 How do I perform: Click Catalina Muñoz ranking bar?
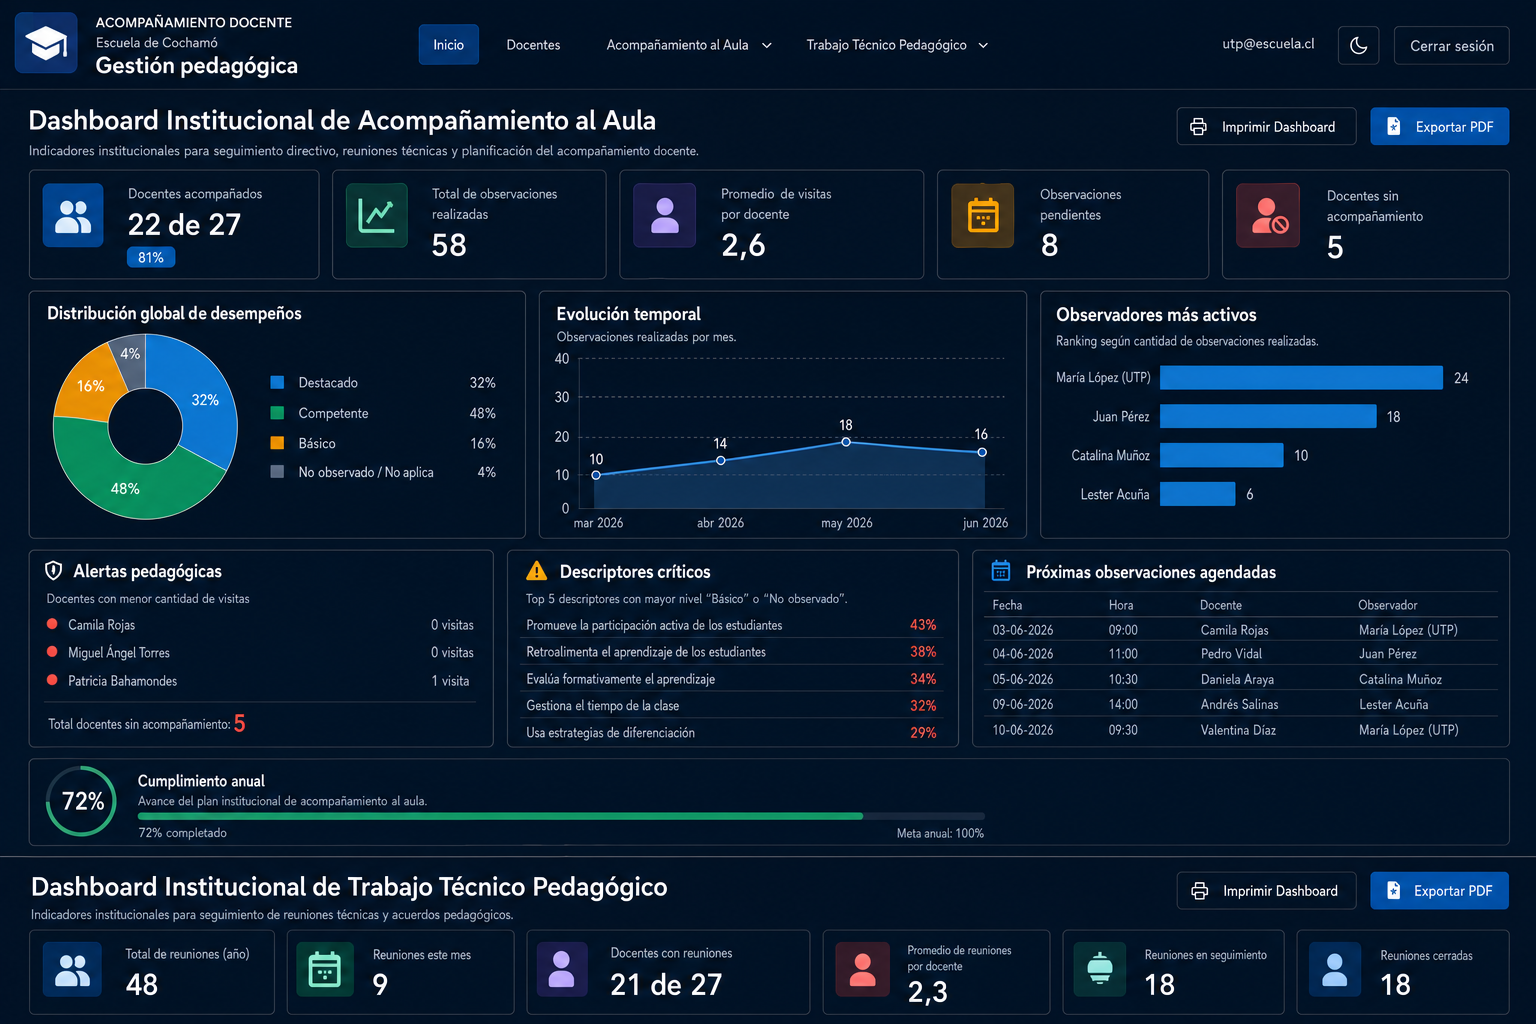(x=1221, y=455)
